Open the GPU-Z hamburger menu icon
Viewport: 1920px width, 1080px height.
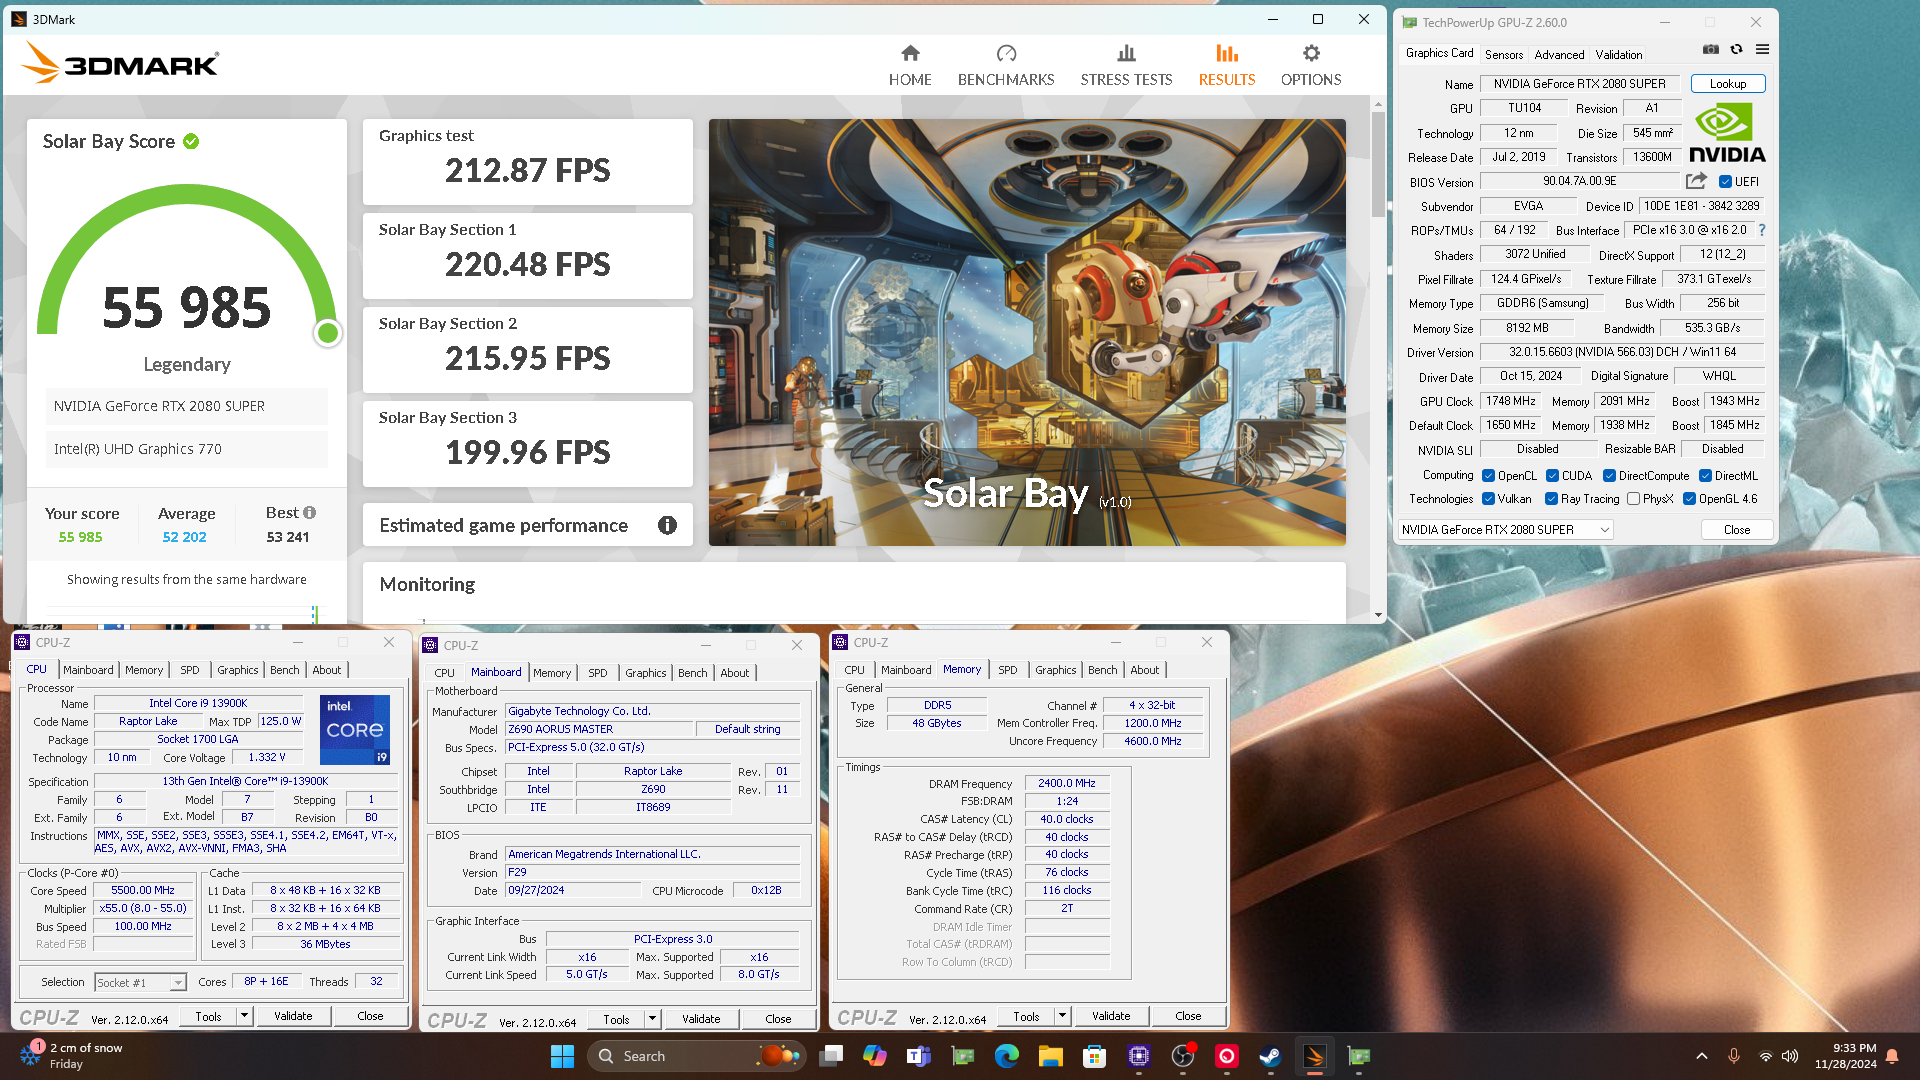tap(1762, 49)
